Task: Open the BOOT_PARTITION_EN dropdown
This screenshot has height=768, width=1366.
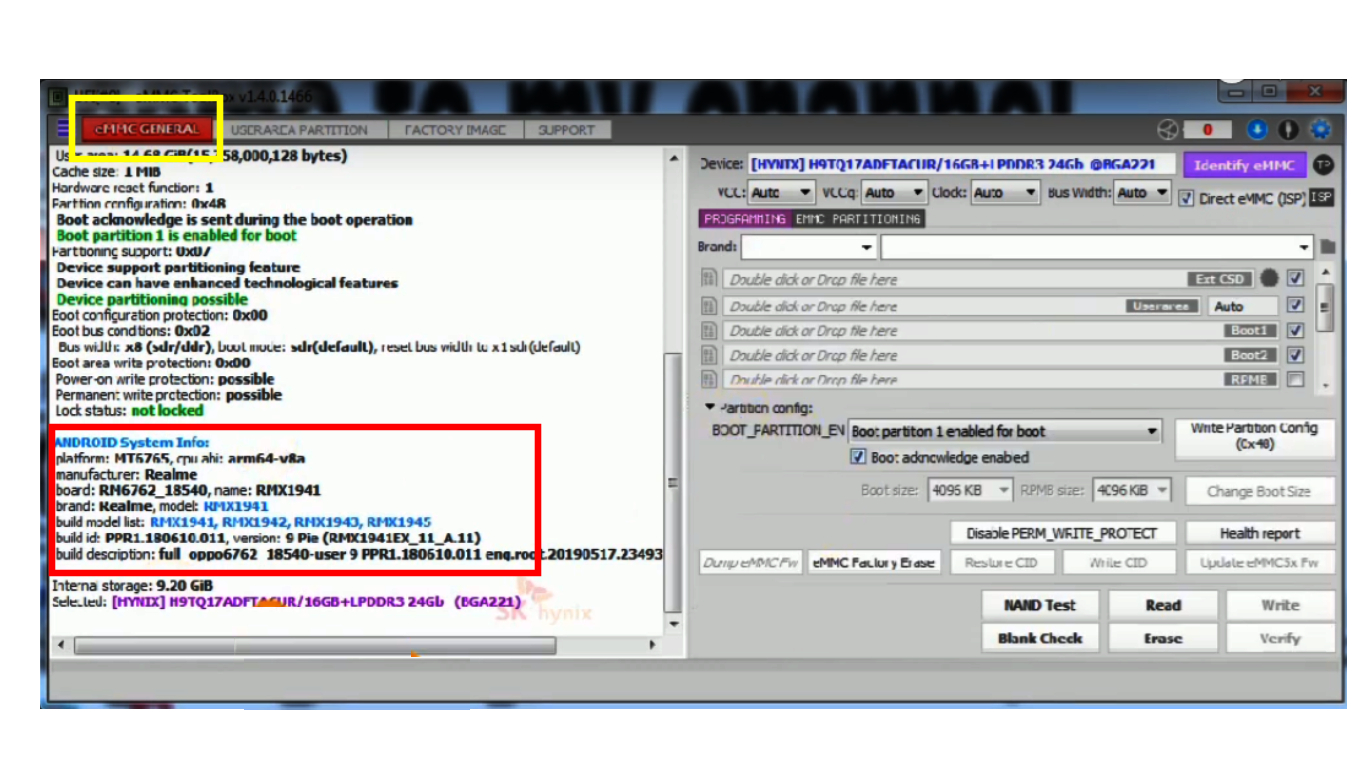Action: (1005, 432)
